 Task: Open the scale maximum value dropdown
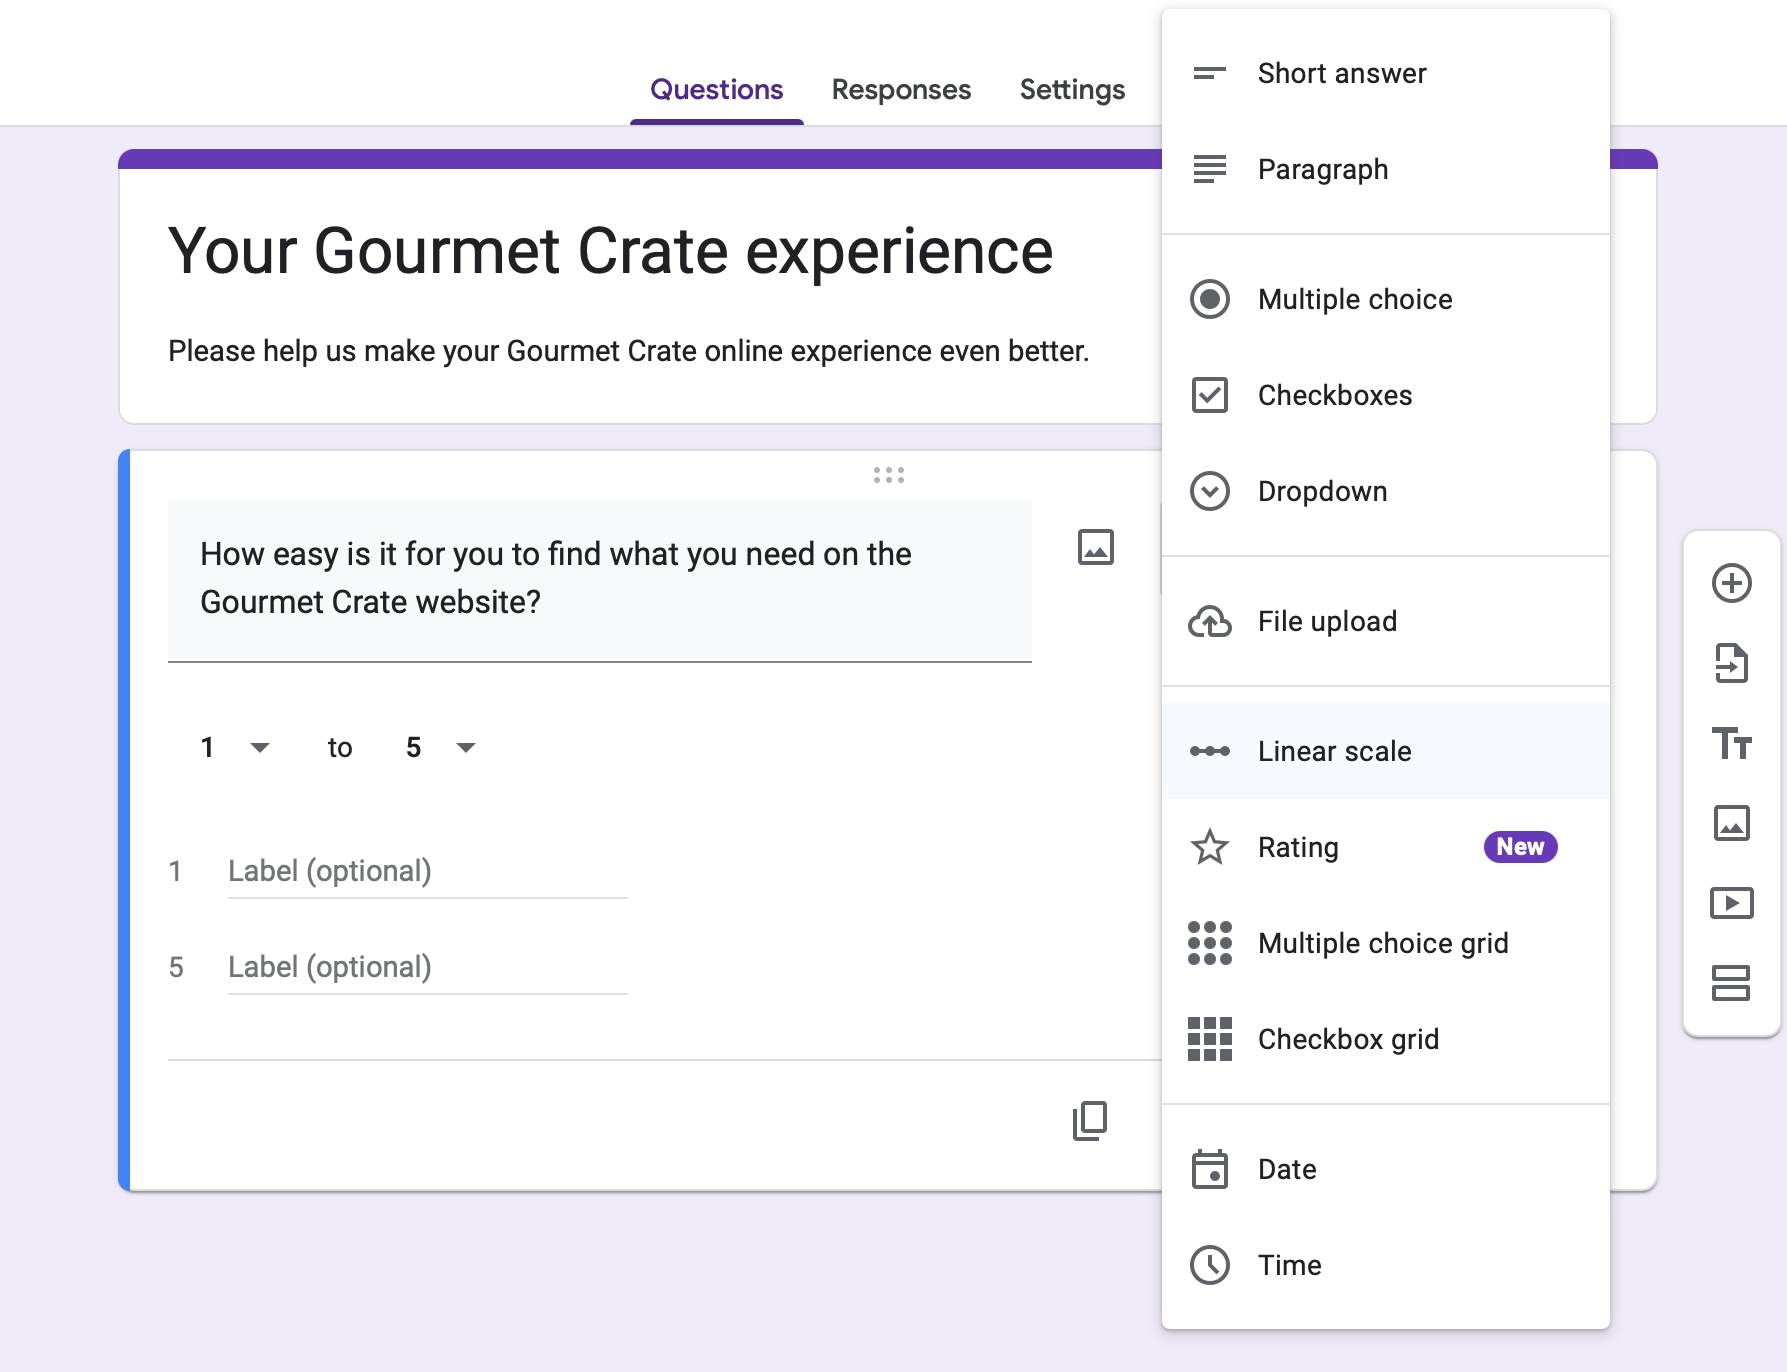(440, 747)
